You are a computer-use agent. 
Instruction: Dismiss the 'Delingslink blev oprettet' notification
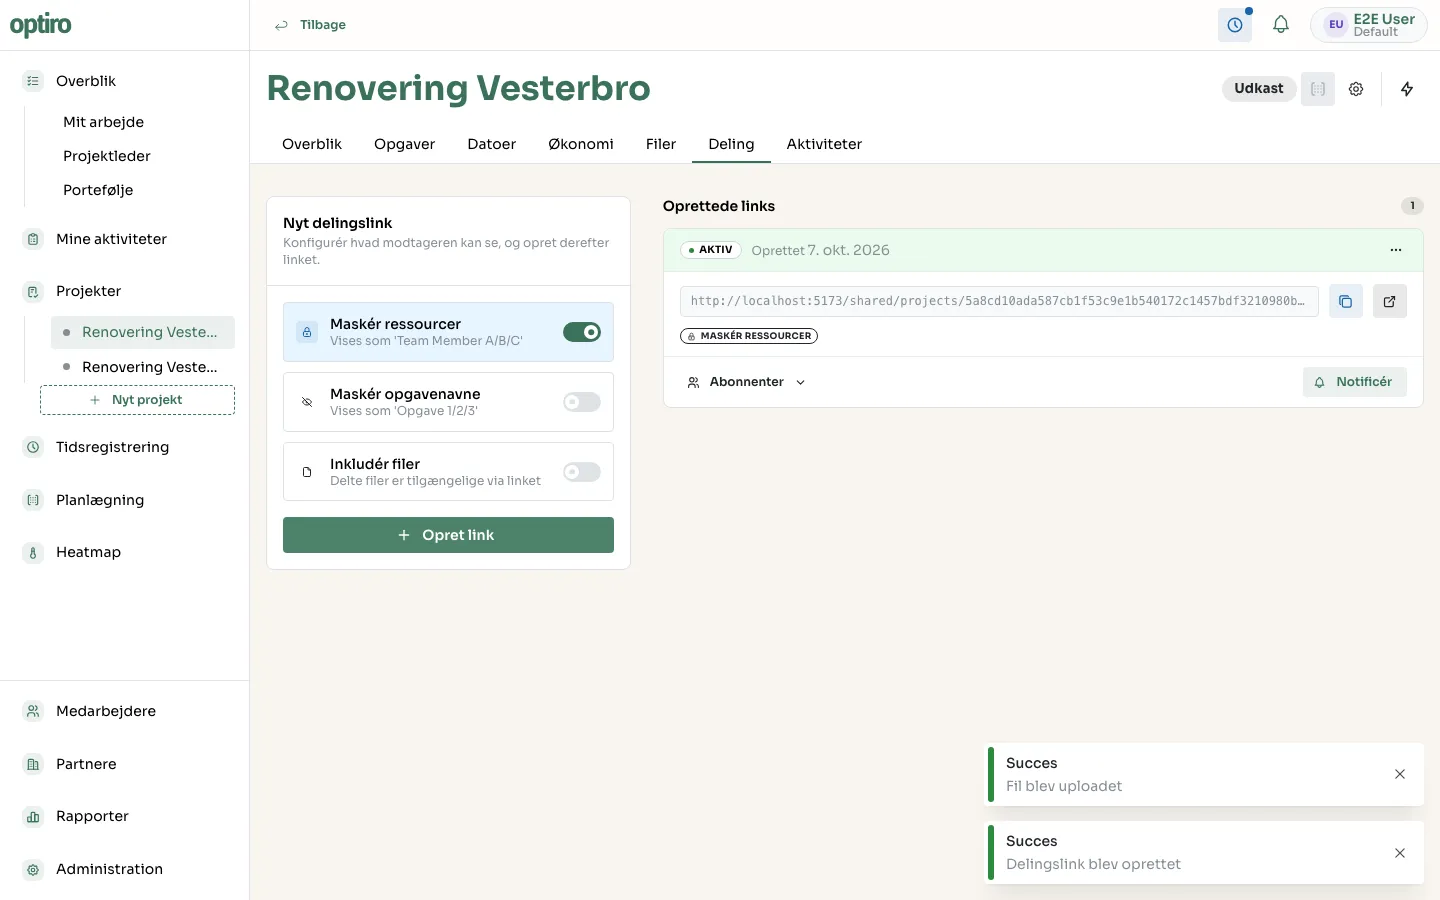(1400, 853)
